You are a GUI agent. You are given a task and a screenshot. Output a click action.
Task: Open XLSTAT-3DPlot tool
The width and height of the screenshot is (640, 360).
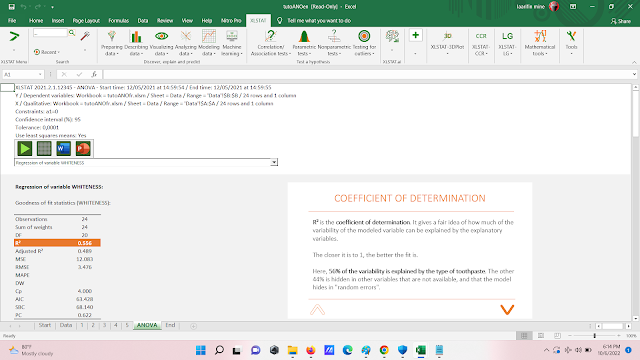point(447,43)
